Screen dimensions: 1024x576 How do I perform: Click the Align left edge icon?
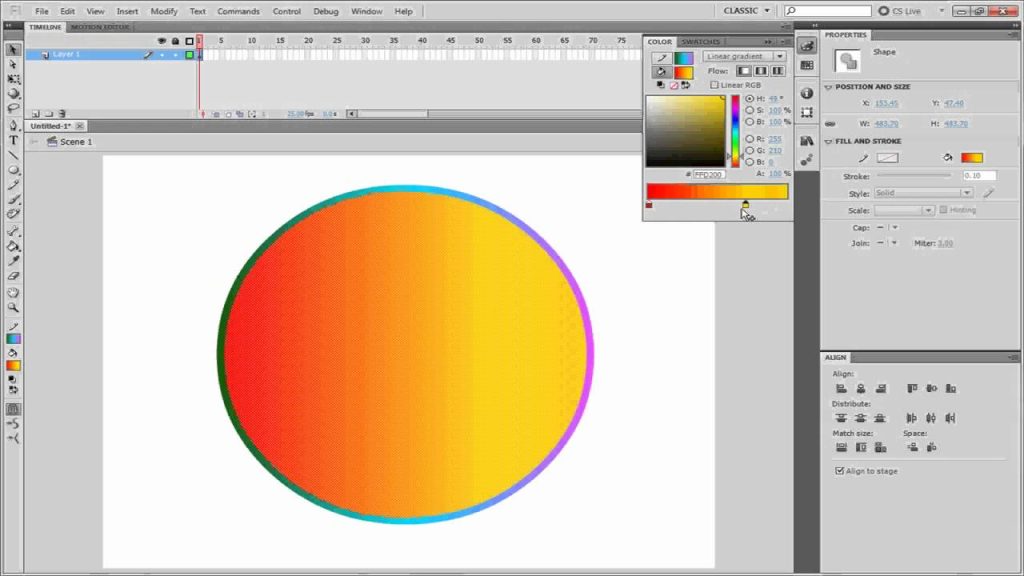841,389
